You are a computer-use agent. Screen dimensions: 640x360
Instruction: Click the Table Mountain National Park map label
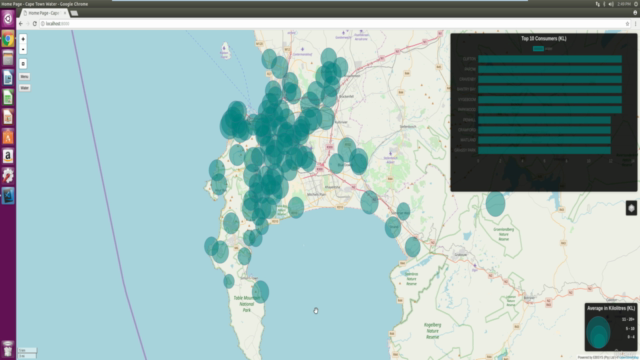tap(247, 304)
